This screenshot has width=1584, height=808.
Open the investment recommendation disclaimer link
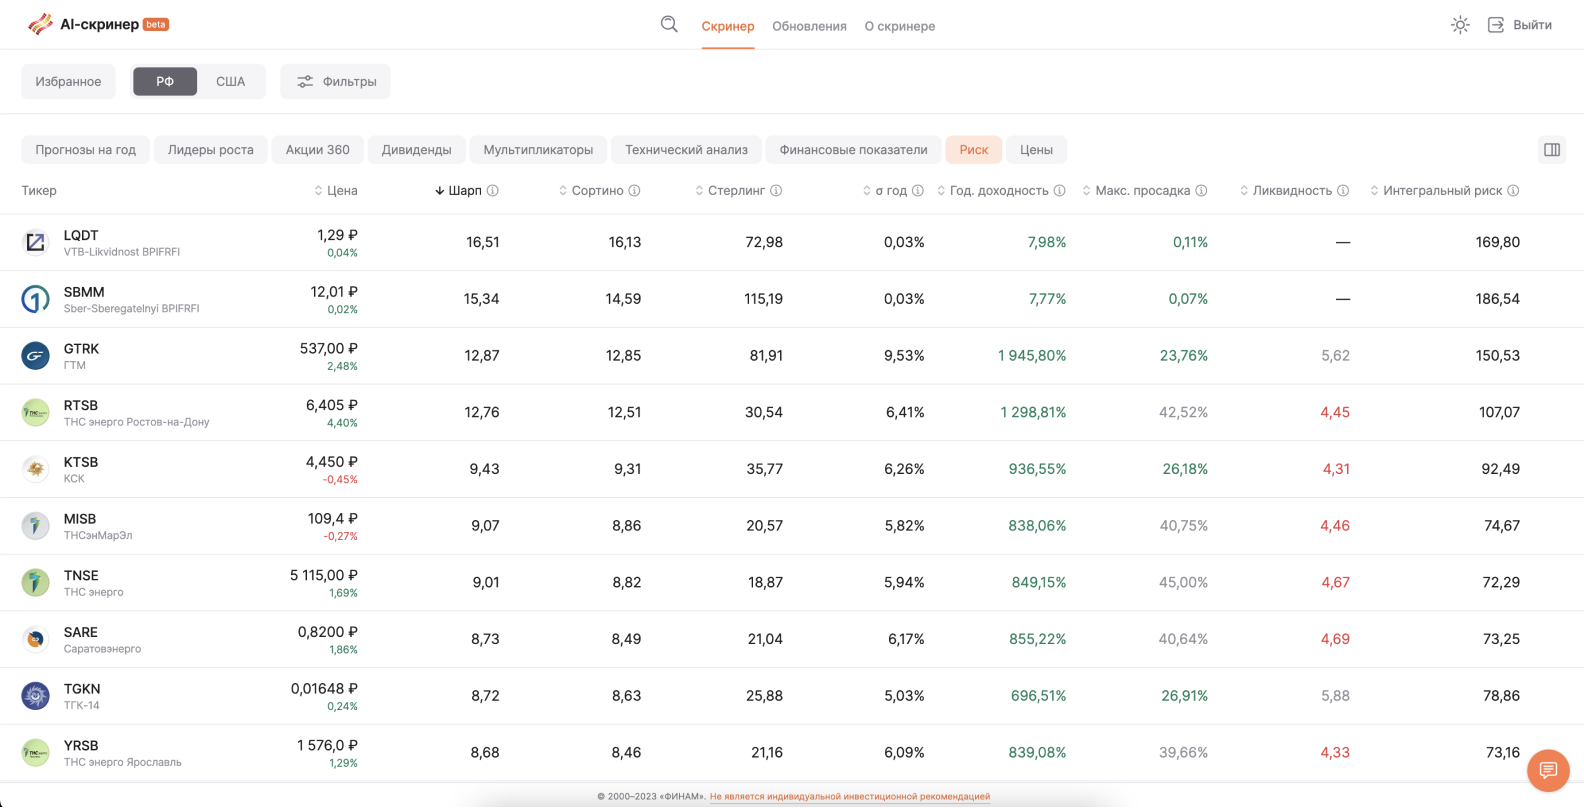point(850,797)
